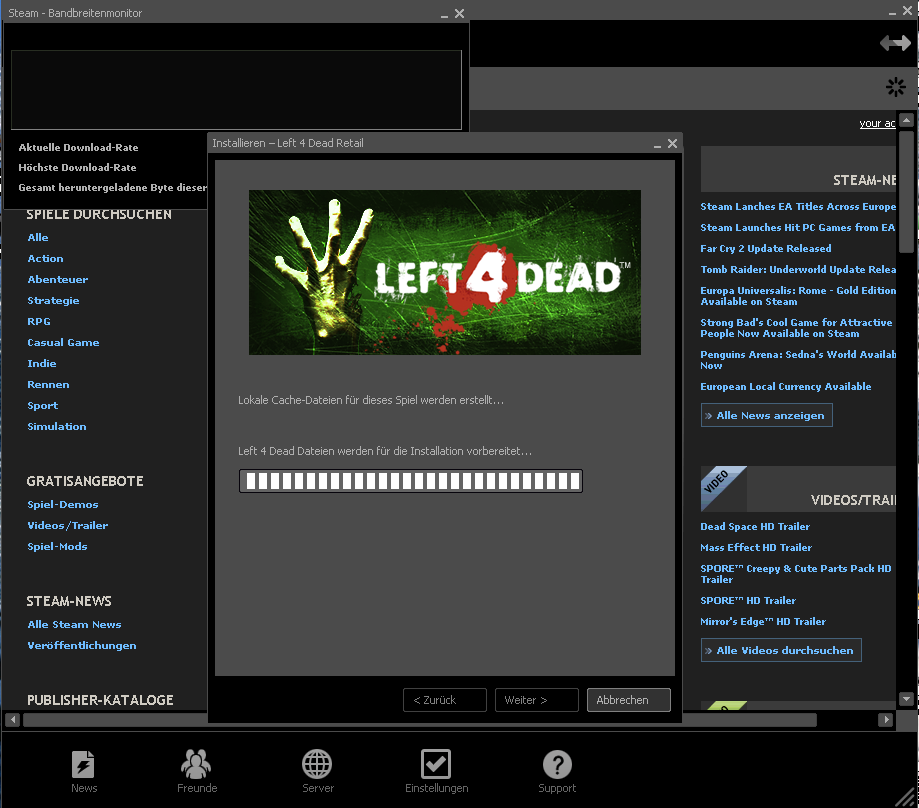Open Einstellungen checkmark icon
Screen dimensions: 919x808
coord(436,764)
